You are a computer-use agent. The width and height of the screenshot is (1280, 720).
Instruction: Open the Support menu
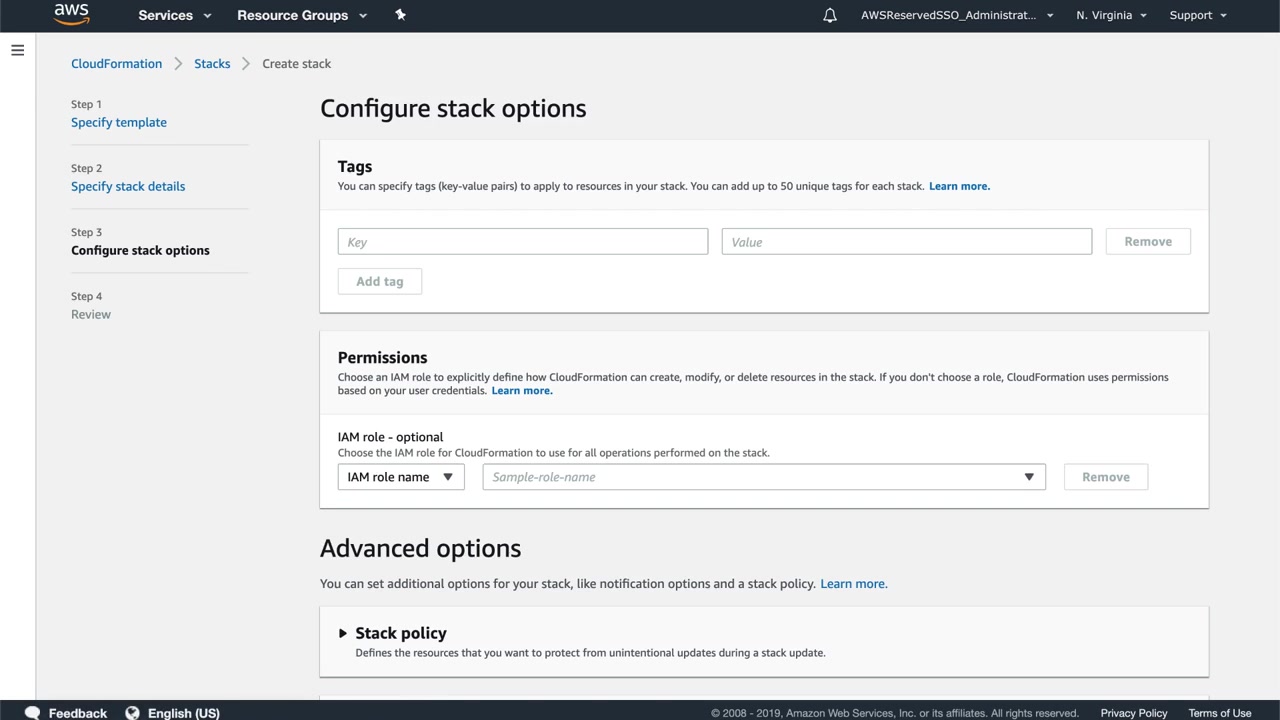click(x=1197, y=15)
